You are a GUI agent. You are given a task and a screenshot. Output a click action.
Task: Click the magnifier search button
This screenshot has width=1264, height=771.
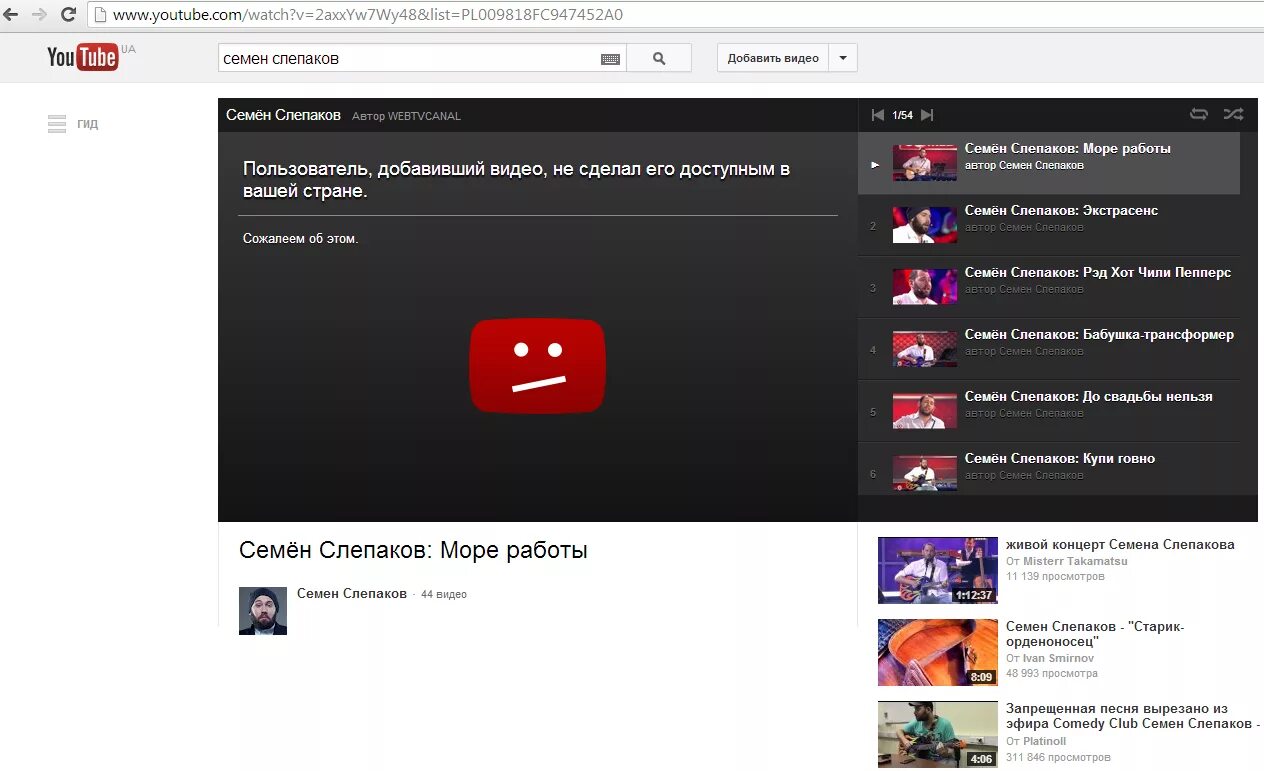point(659,58)
